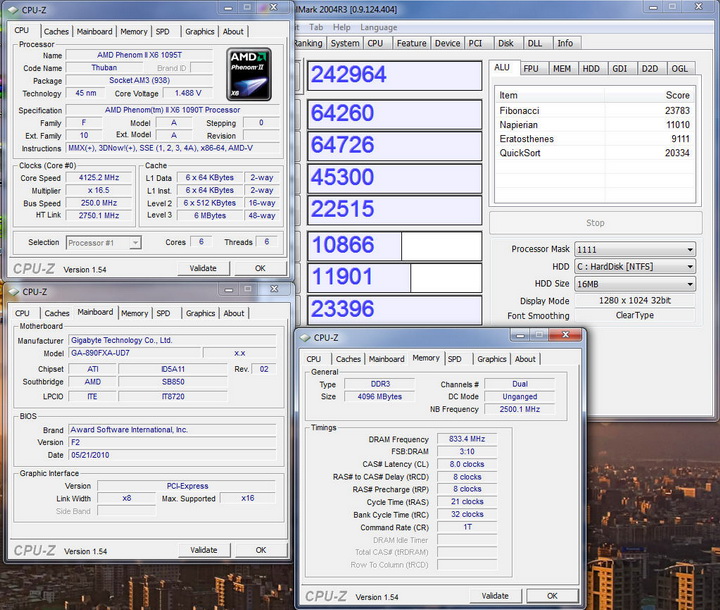Click OK in the CPU-Z Mainboard window
The width and height of the screenshot is (720, 610).
(260, 550)
